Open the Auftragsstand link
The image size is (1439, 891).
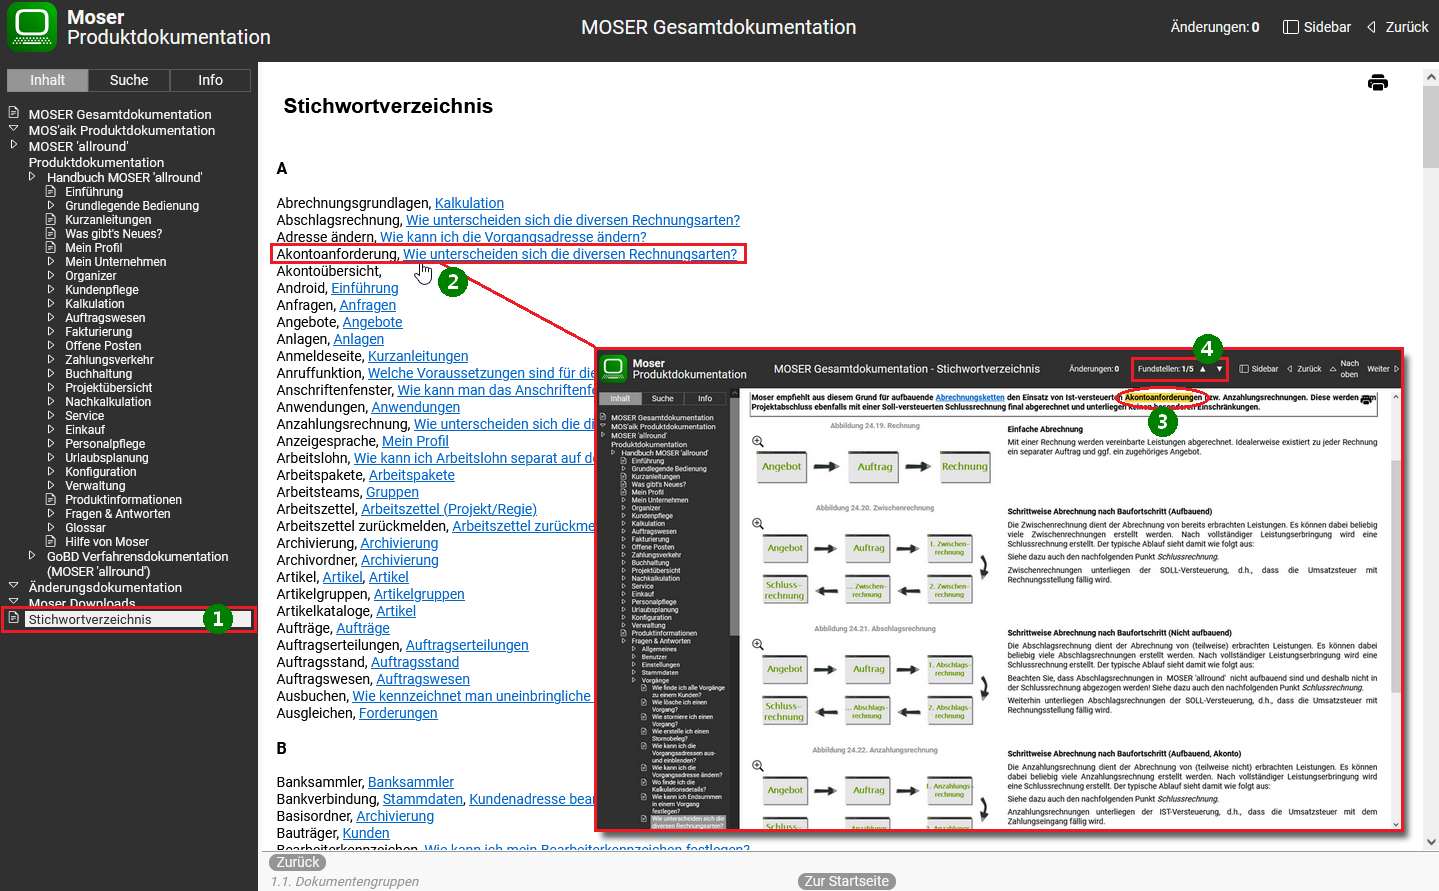[x=415, y=662]
